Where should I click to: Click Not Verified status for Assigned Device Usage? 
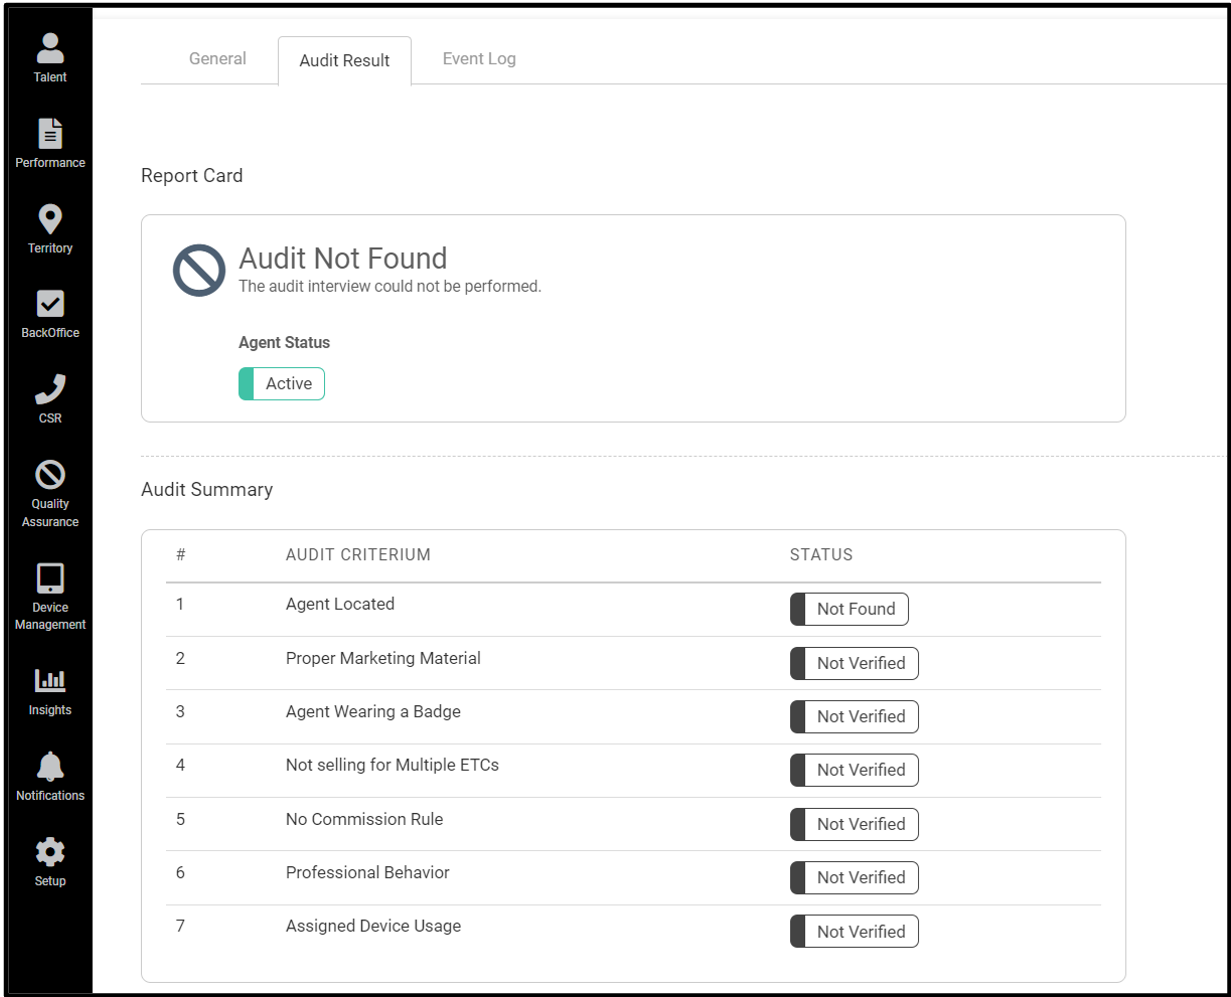click(854, 931)
